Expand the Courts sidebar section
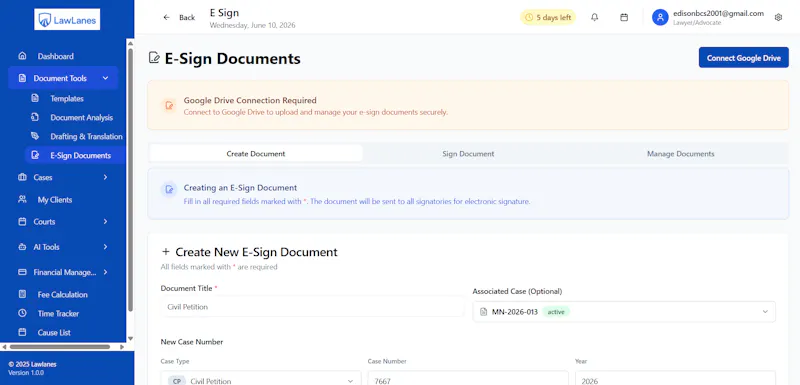 63,222
